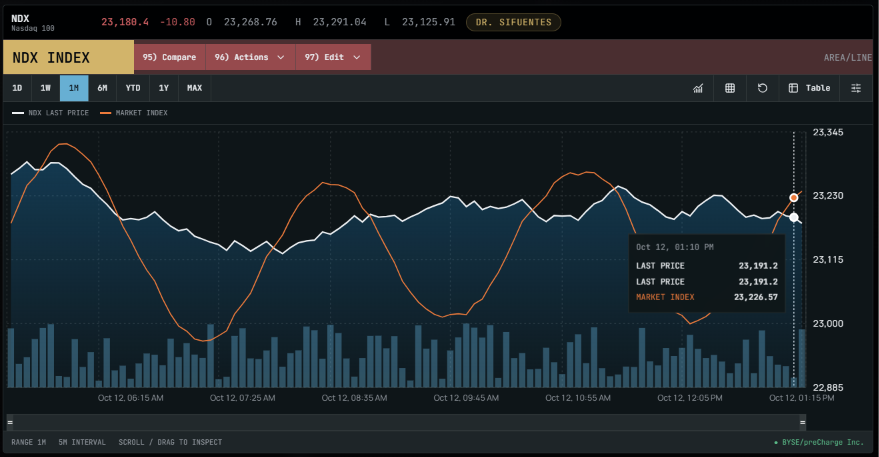Select the 1D range tab
879x457 pixels.
click(17, 88)
